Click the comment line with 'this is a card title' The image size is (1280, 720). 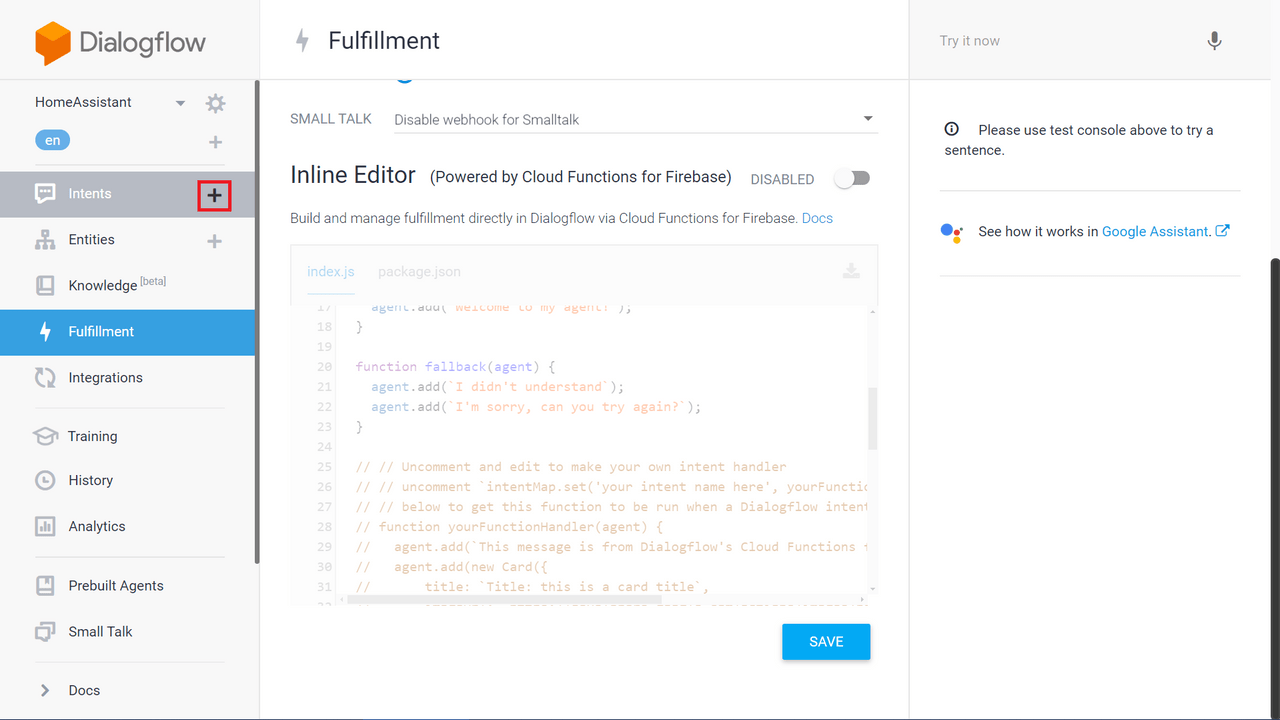coord(532,587)
